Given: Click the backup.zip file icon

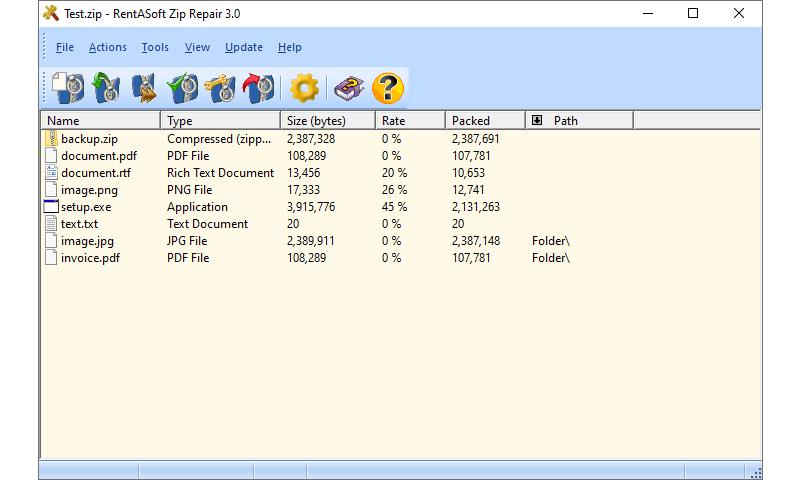Looking at the screenshot, I should point(52,138).
